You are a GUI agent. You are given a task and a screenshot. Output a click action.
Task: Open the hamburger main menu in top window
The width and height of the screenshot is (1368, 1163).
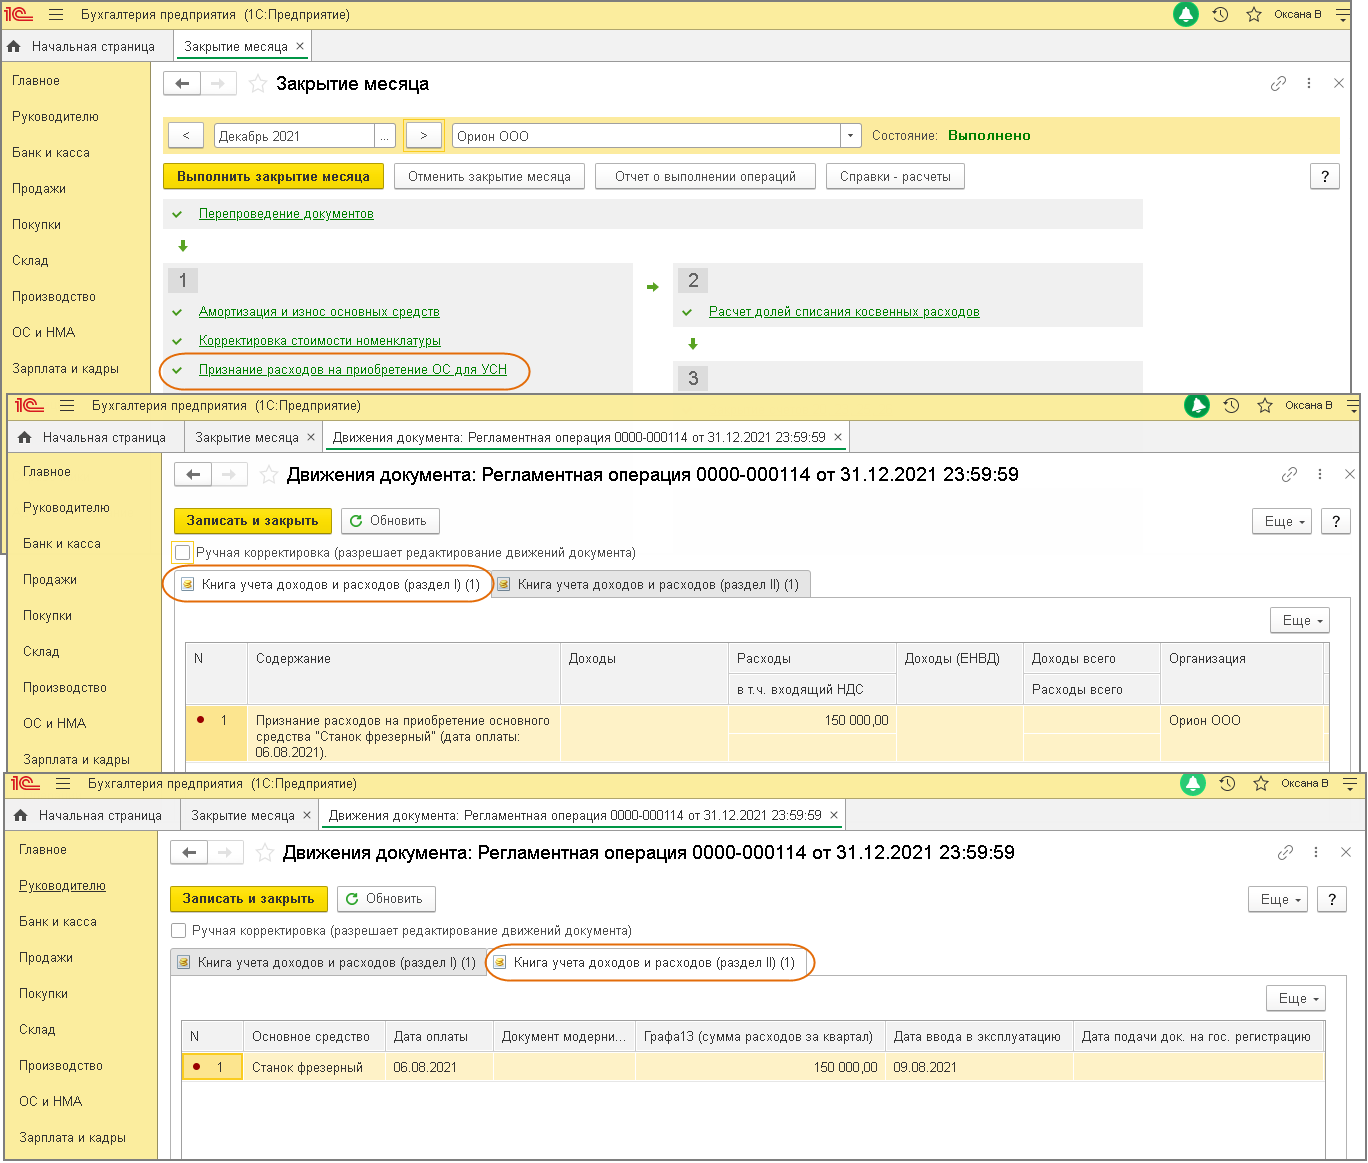click(56, 15)
